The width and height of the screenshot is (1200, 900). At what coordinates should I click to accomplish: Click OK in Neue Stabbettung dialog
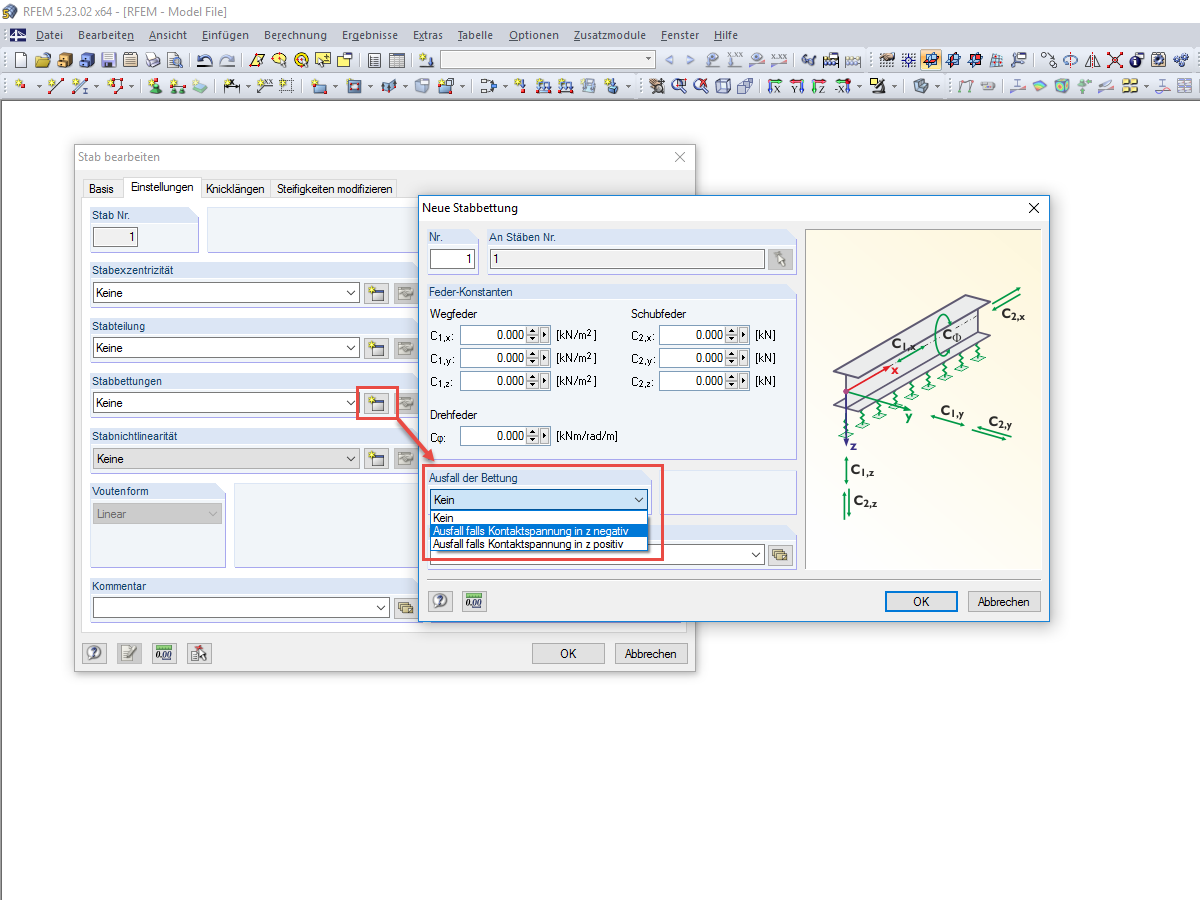click(921, 602)
